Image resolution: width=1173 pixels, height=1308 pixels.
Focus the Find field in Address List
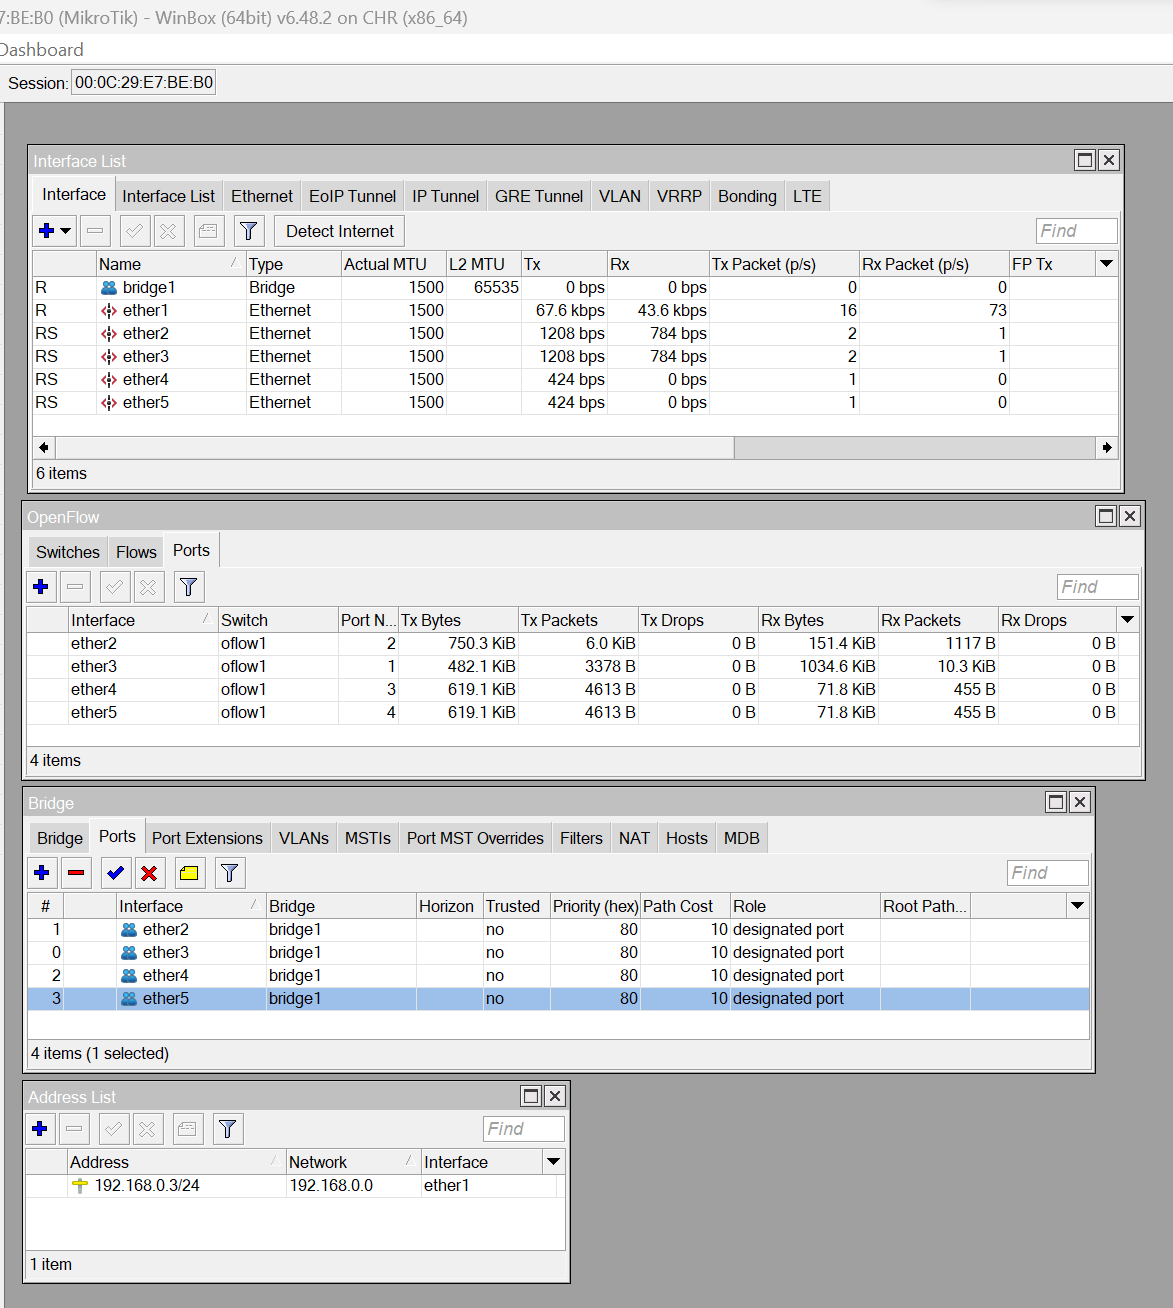pyautogui.click(x=524, y=1129)
